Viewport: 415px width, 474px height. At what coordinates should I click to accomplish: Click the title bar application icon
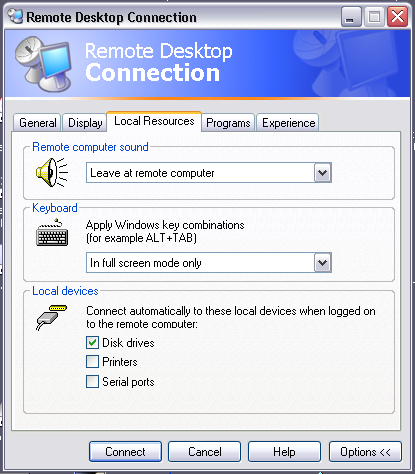pyautogui.click(x=15, y=16)
